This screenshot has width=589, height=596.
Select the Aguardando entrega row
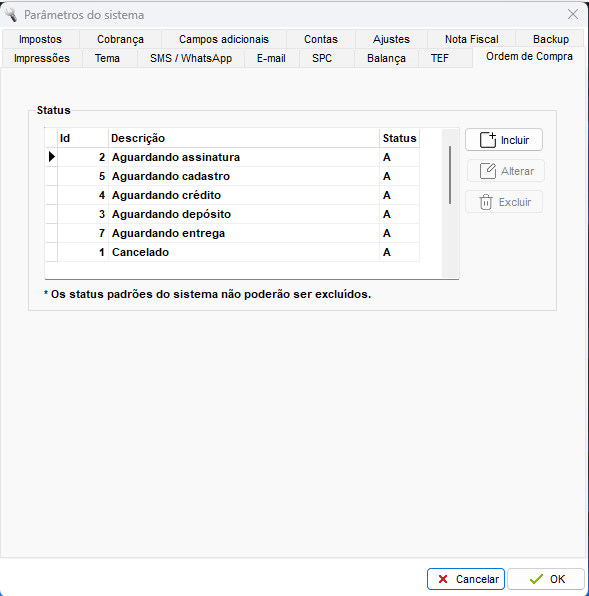coord(233,233)
